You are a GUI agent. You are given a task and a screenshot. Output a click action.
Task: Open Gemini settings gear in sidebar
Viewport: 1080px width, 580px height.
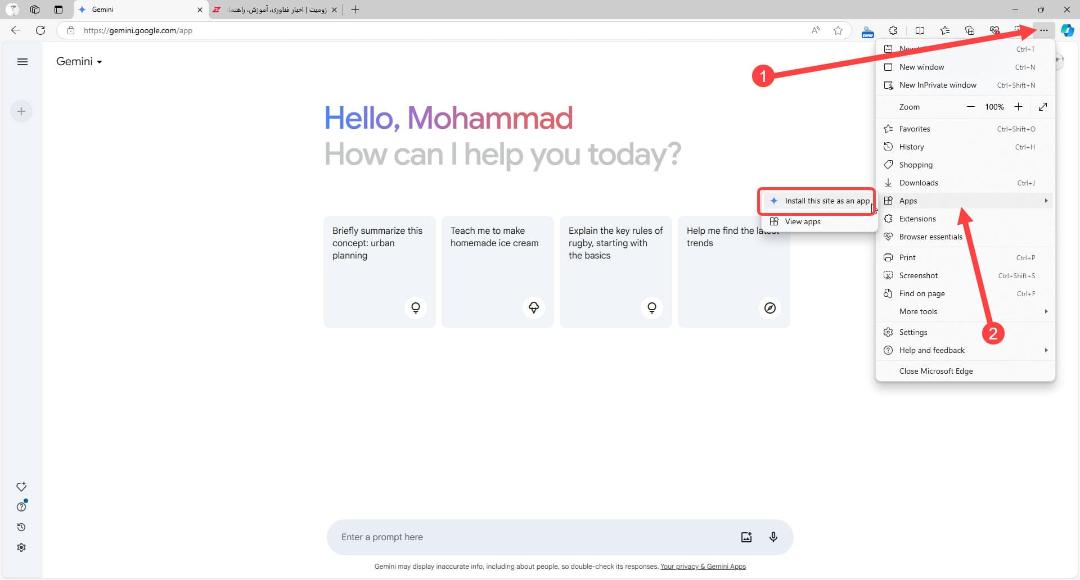21,548
